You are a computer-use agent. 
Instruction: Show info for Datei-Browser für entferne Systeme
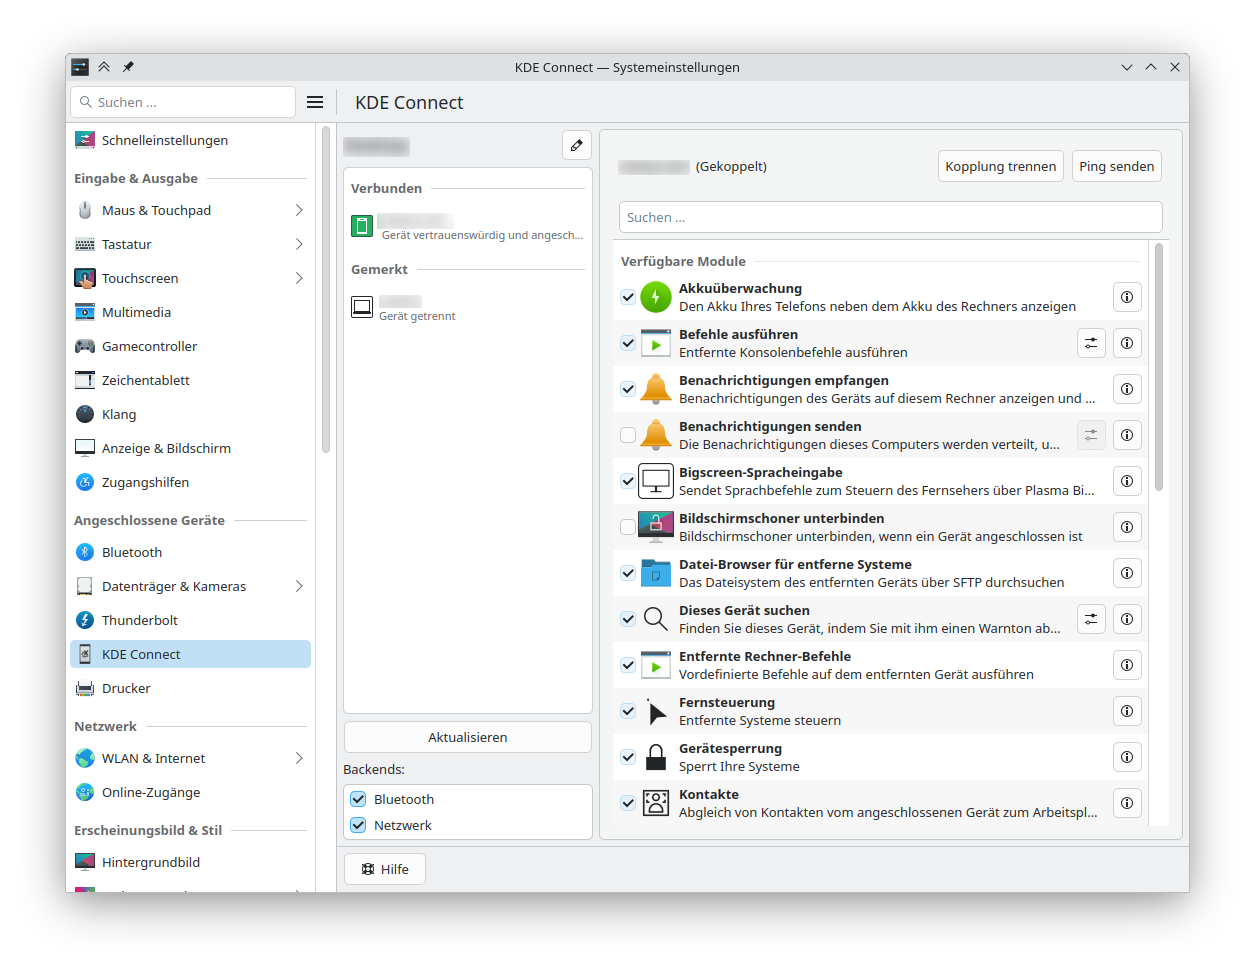1127,573
